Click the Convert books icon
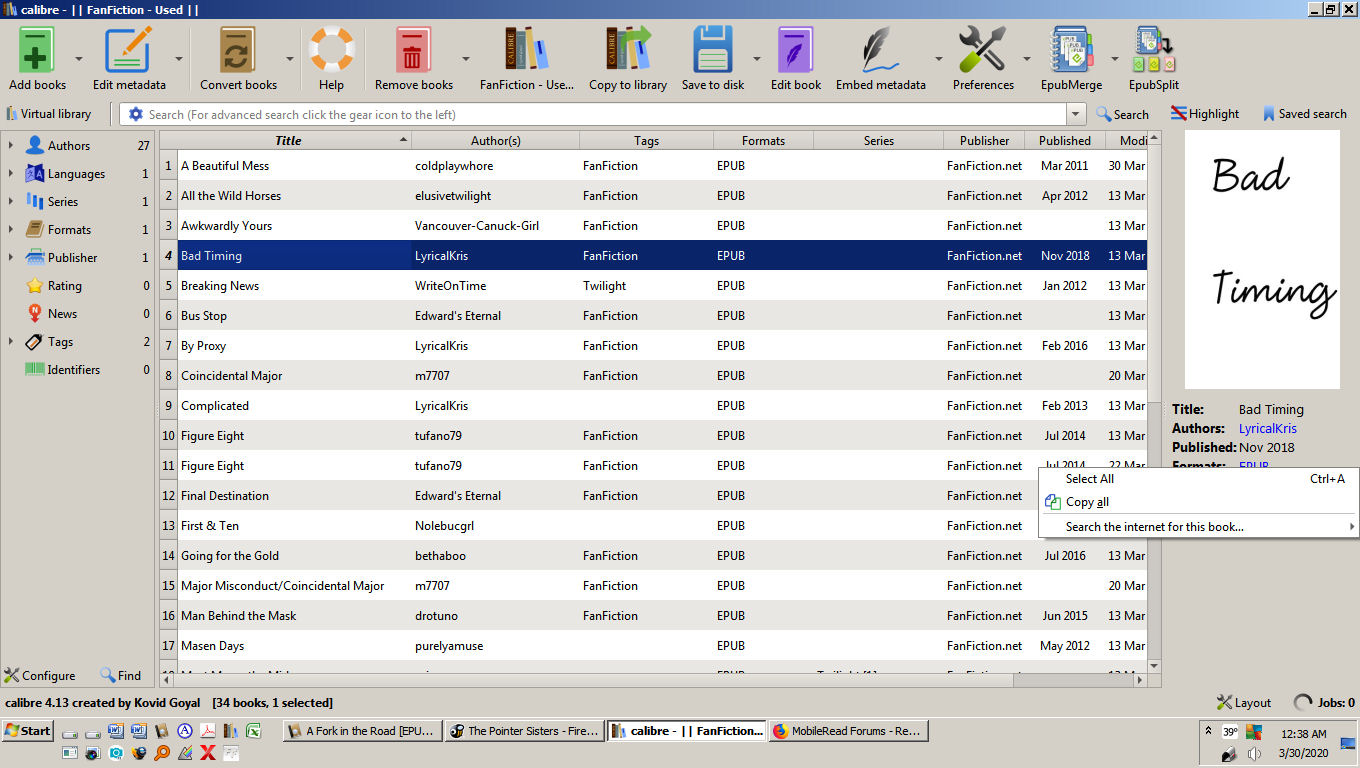This screenshot has height=768, width=1360. coord(238,50)
